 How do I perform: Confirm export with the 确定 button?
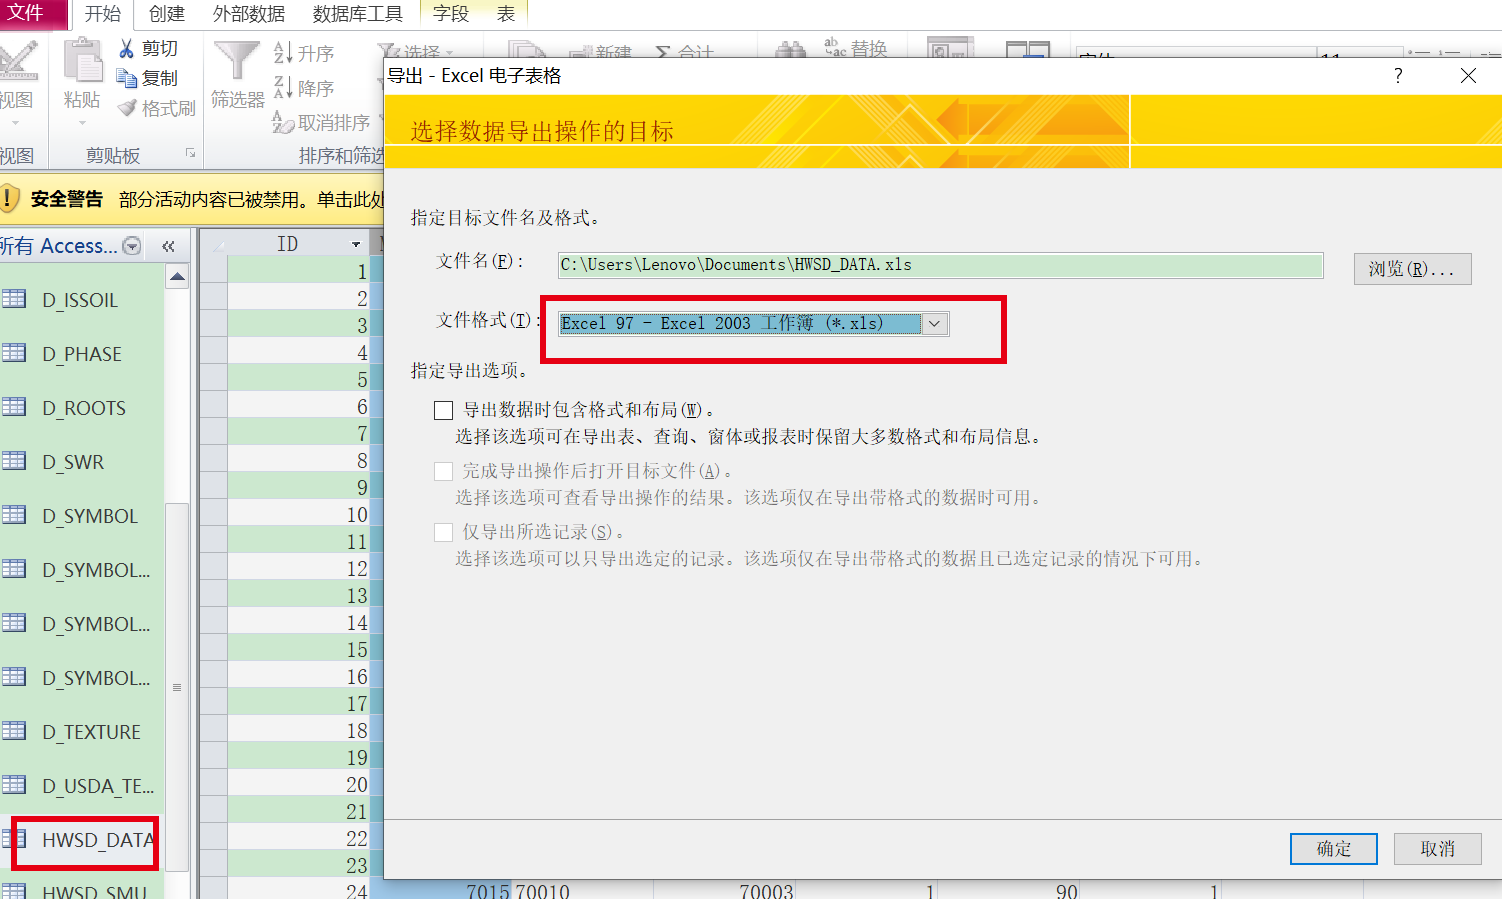click(1333, 848)
